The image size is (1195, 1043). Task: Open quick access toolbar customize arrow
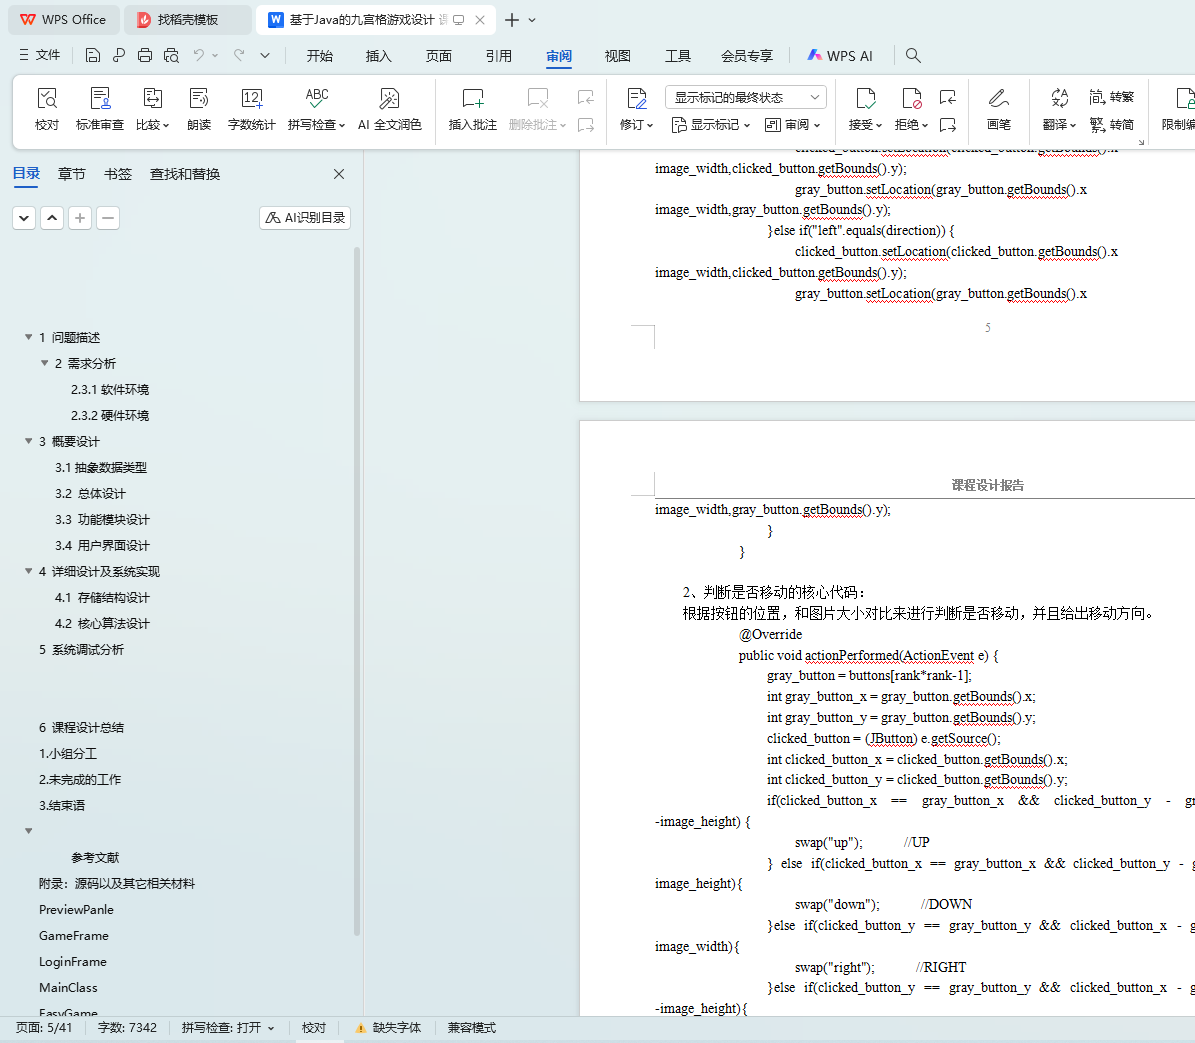pos(264,55)
